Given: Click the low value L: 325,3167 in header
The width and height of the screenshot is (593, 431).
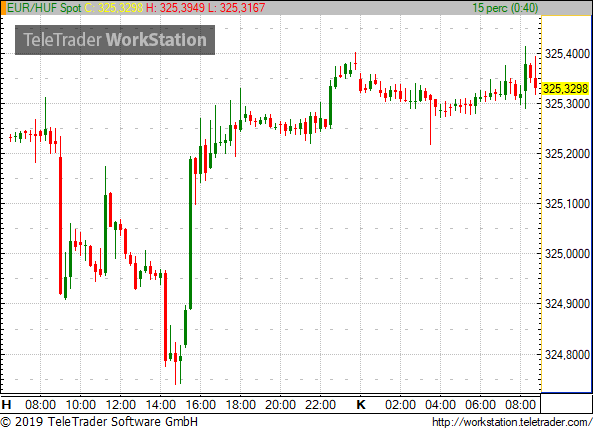Looking at the screenshot, I should tap(237, 8).
